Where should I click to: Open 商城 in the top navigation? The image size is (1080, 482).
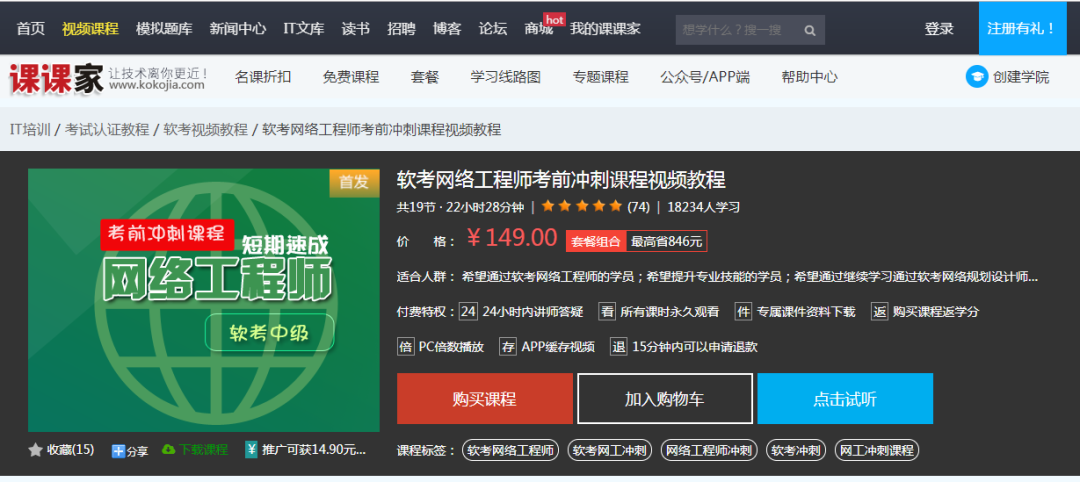coord(539,29)
